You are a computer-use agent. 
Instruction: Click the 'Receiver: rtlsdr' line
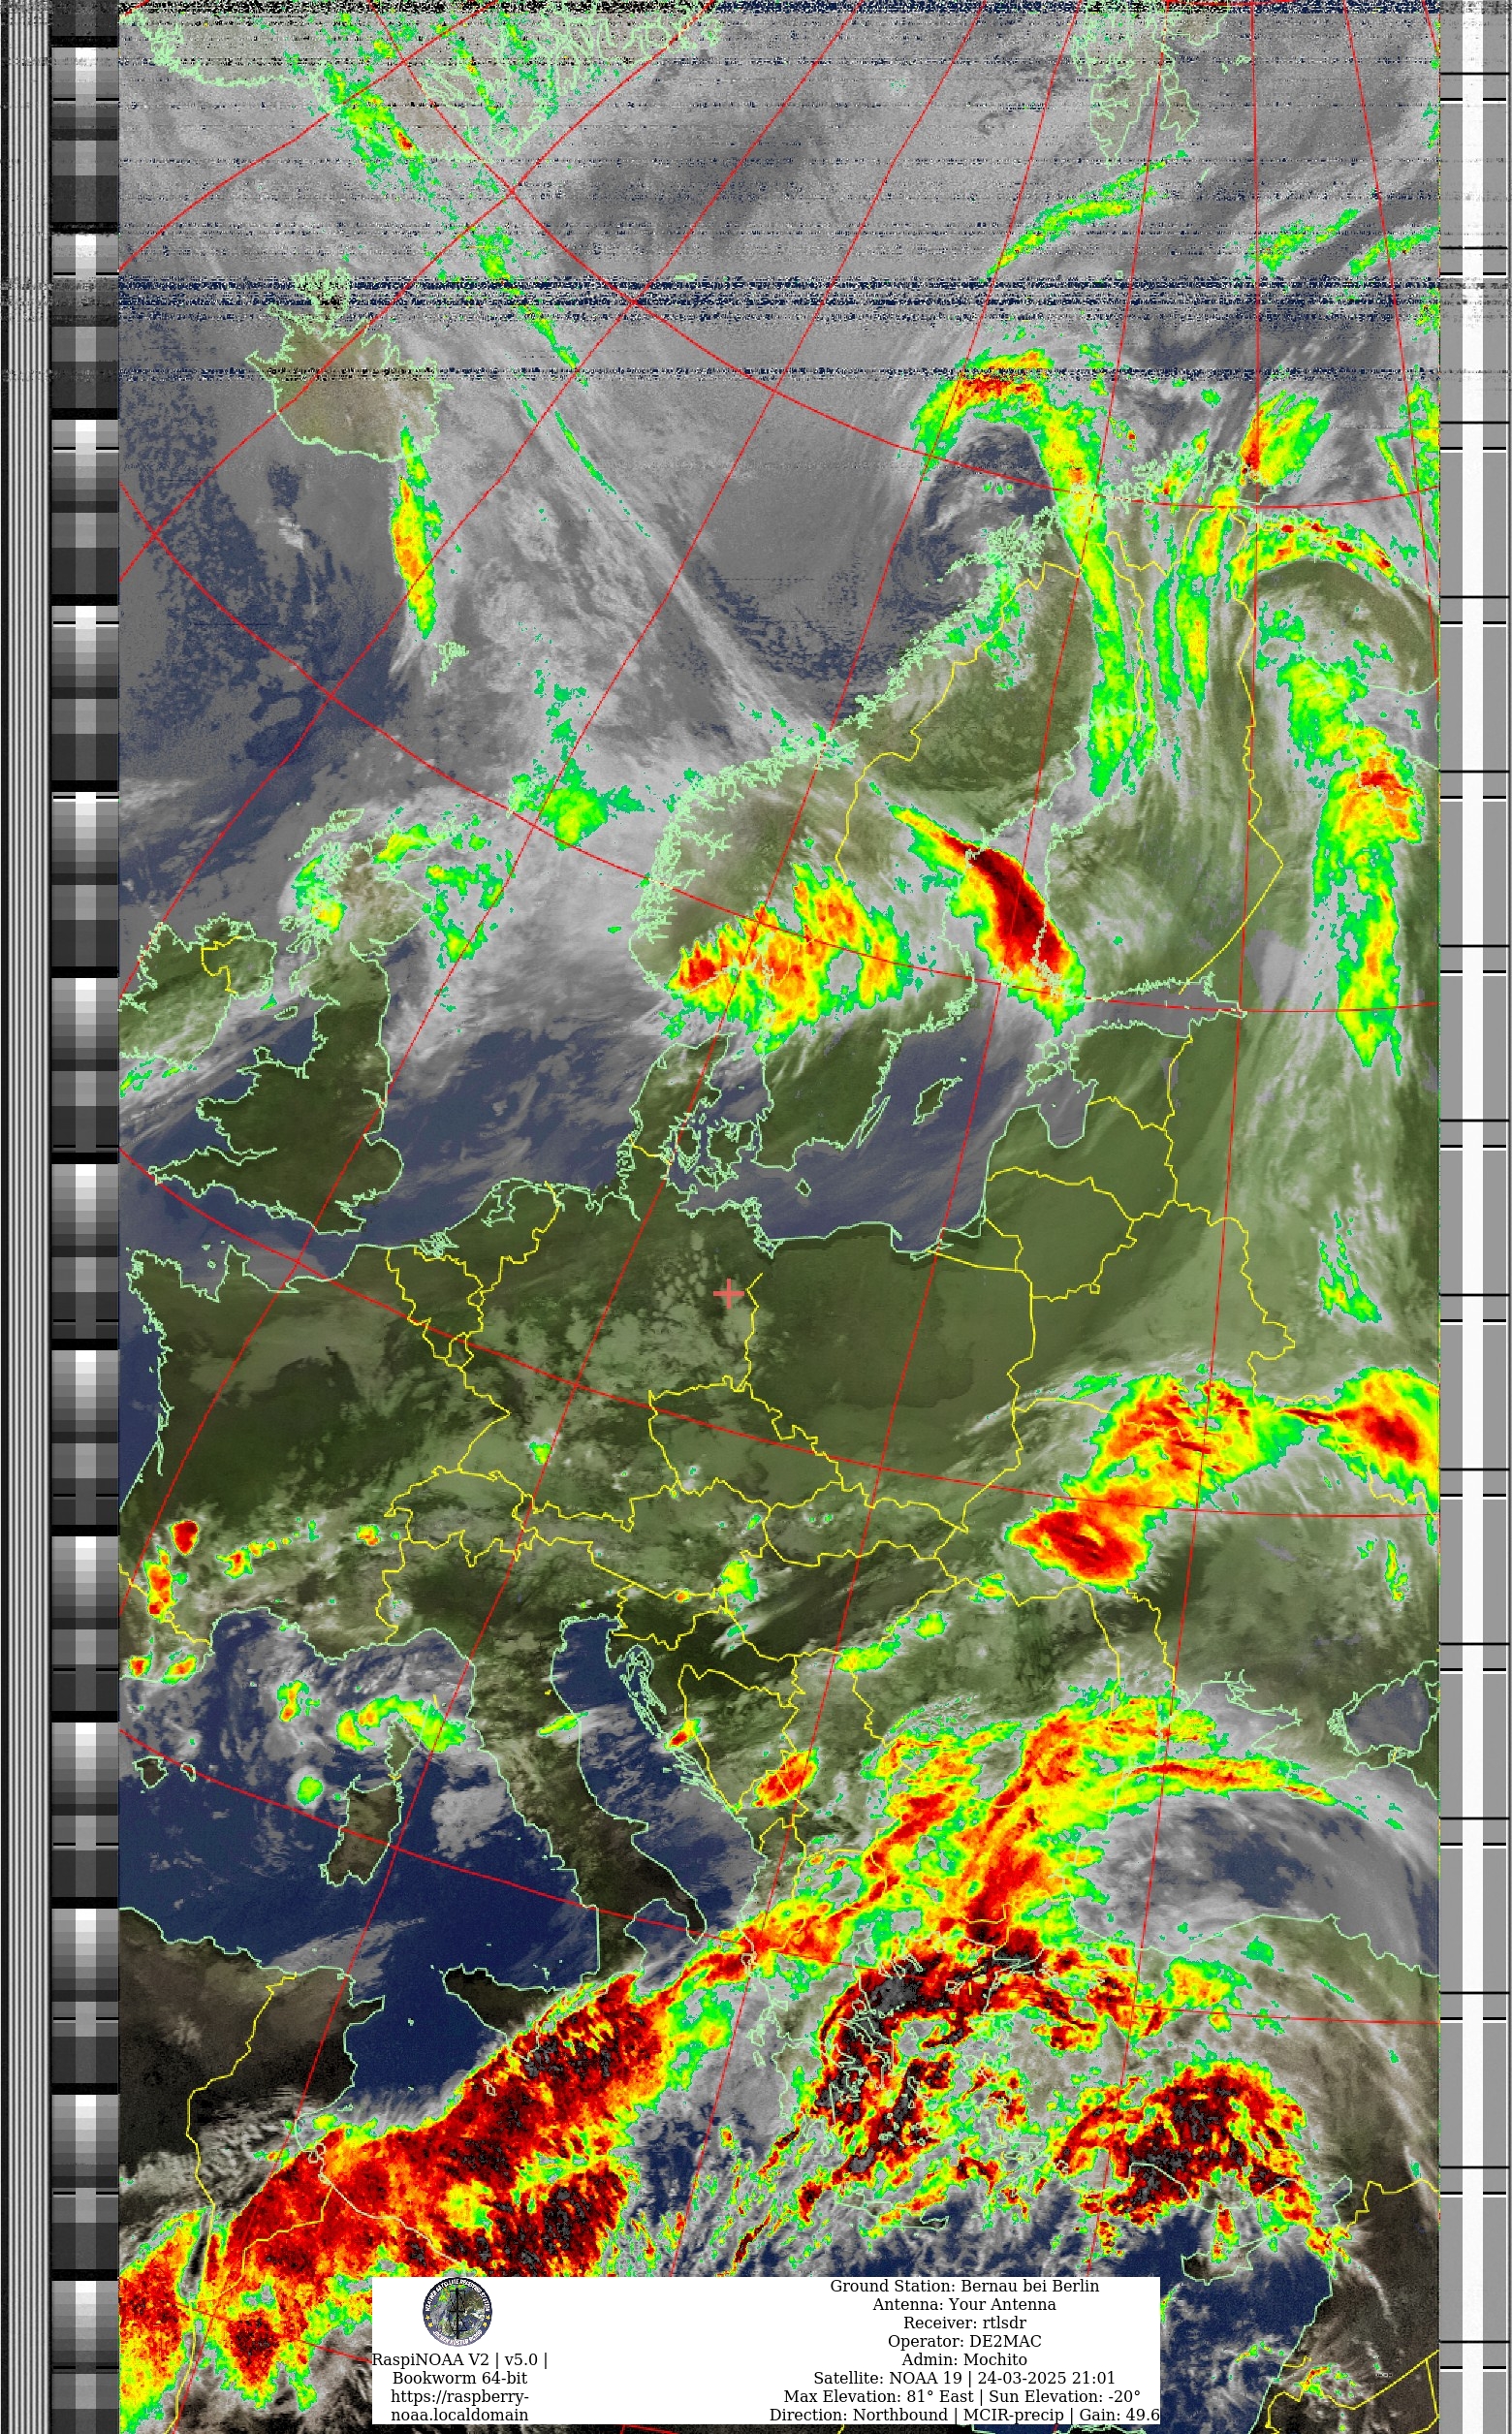pos(964,2323)
